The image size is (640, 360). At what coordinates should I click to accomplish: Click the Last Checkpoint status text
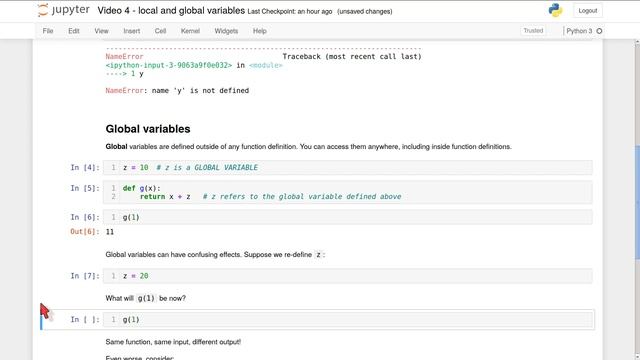click(290, 11)
